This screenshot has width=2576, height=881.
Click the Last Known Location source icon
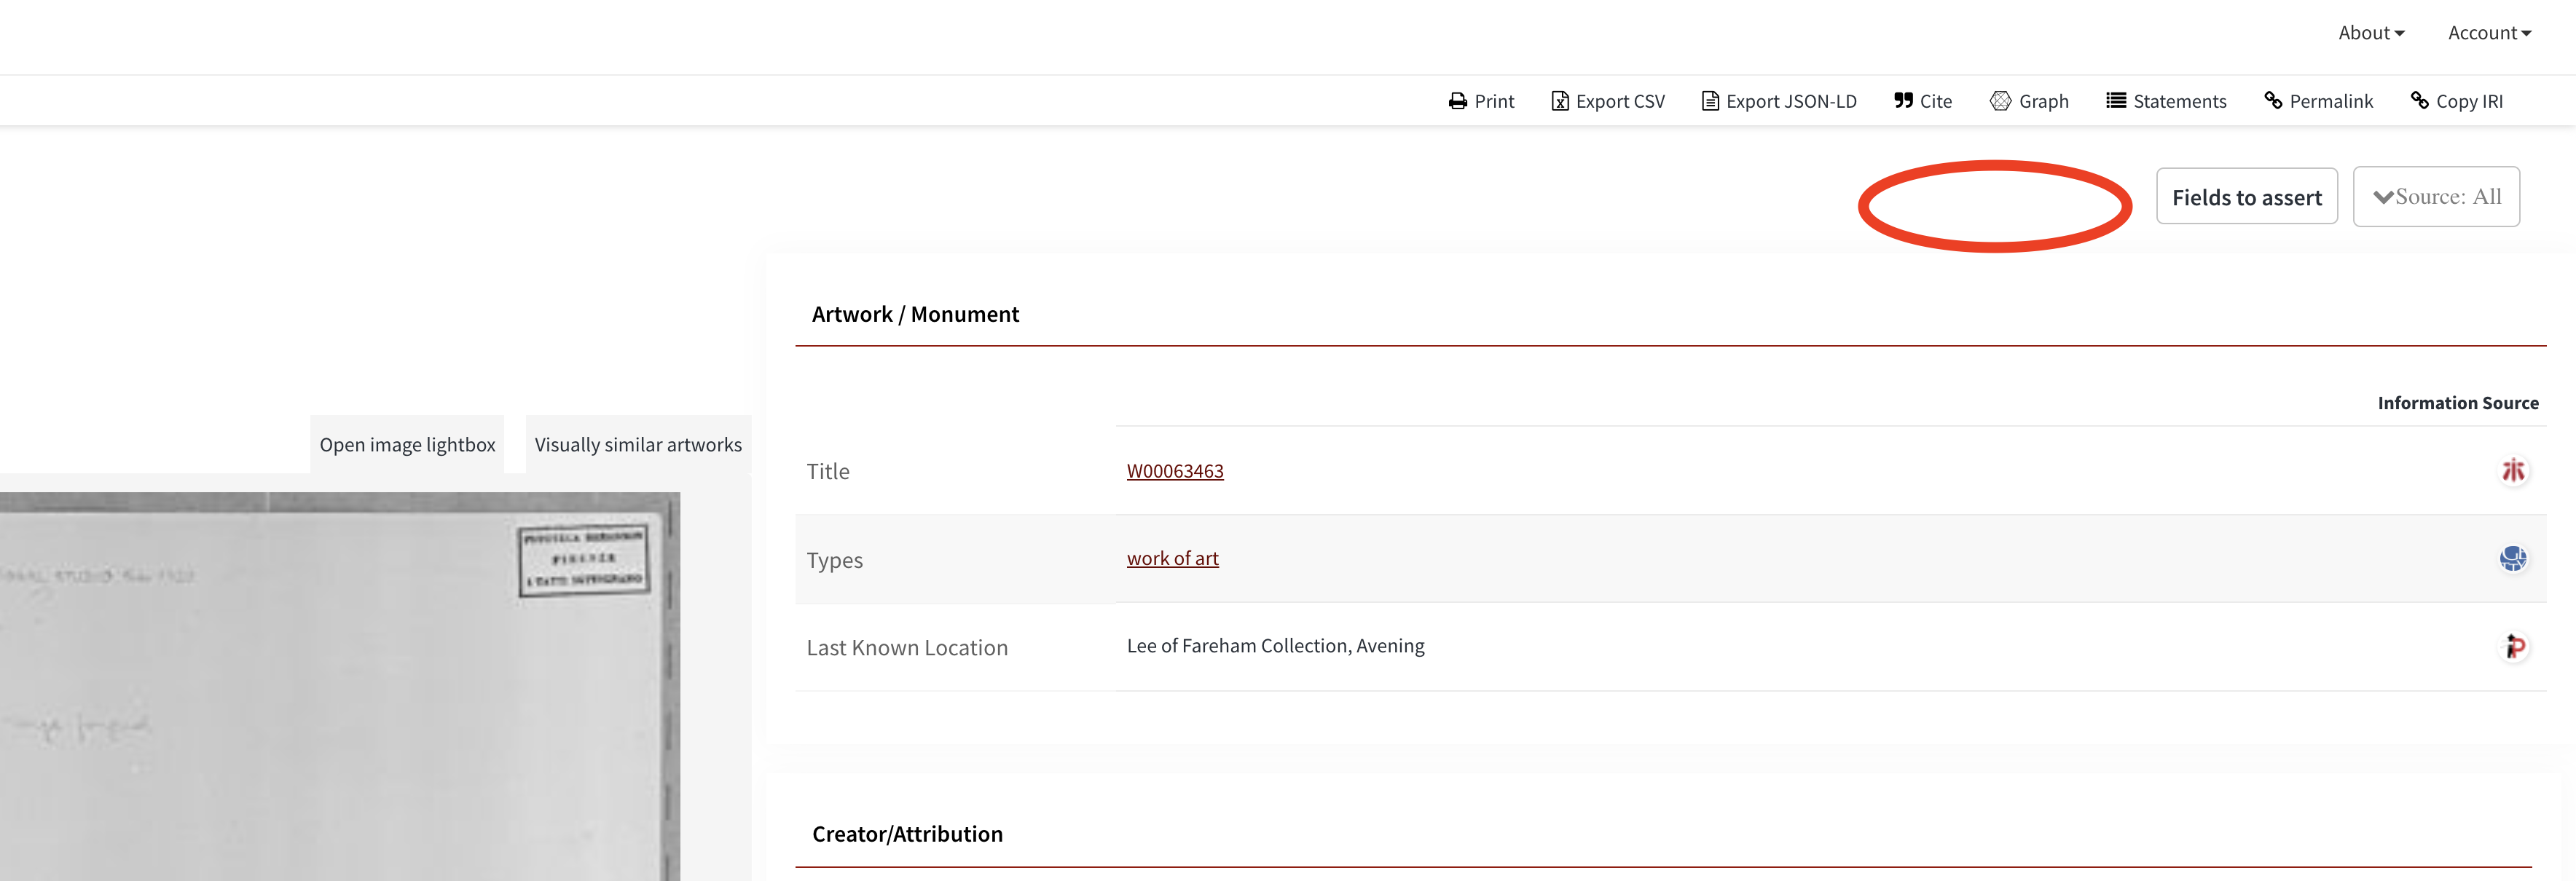[x=2512, y=647]
